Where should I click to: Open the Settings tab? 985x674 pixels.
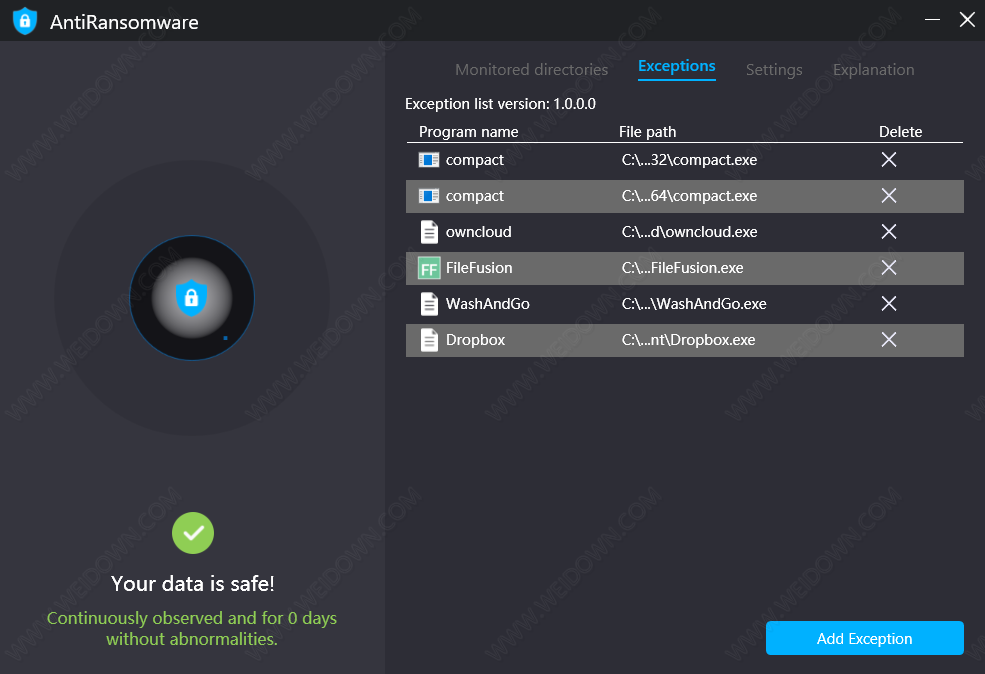pos(774,70)
